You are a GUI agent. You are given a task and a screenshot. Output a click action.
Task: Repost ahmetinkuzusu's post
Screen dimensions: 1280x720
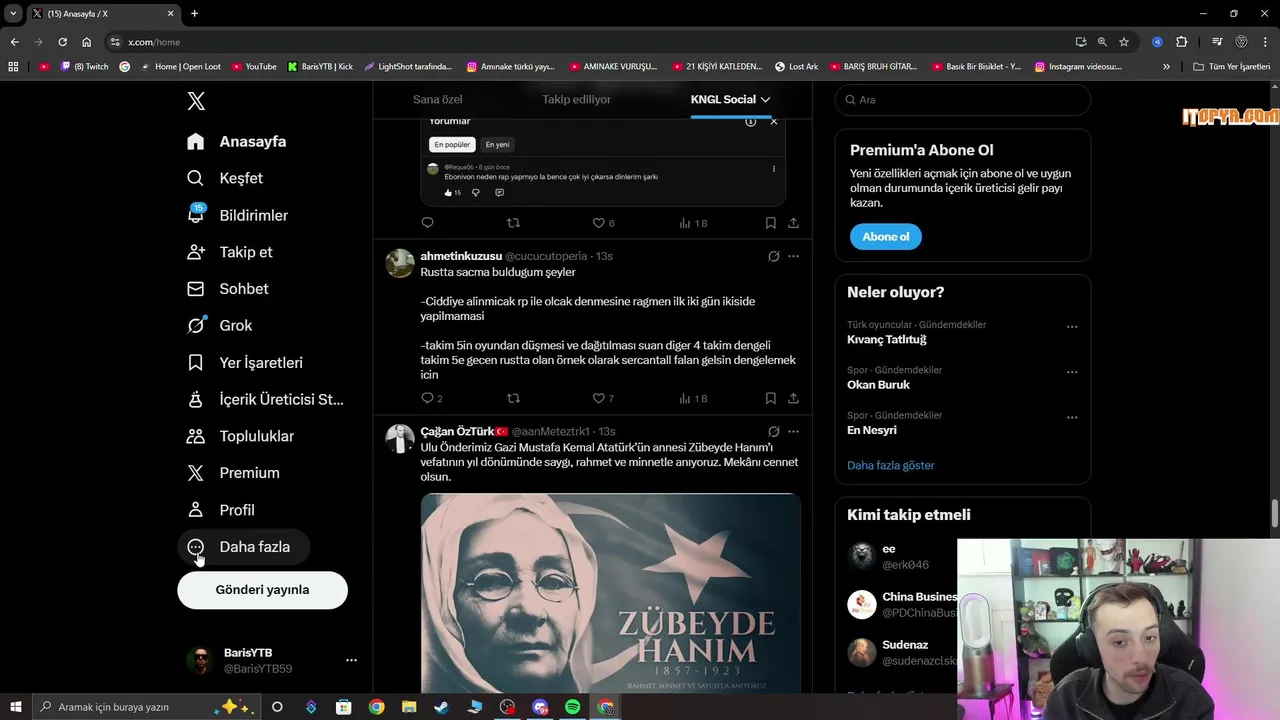pos(513,398)
